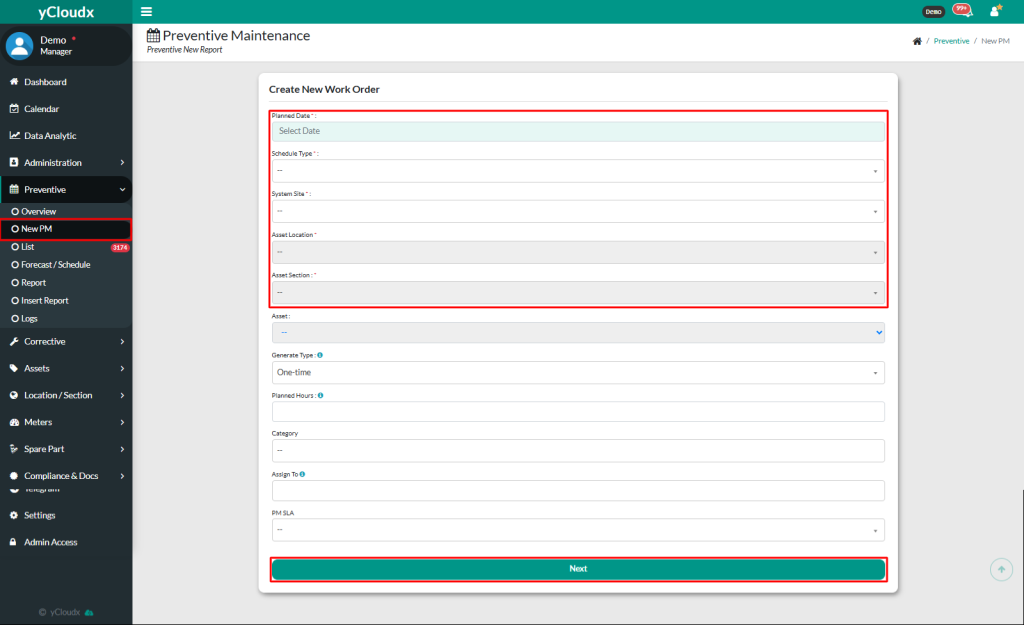
Task: Open the Schedule Type dropdown
Action: 578,171
